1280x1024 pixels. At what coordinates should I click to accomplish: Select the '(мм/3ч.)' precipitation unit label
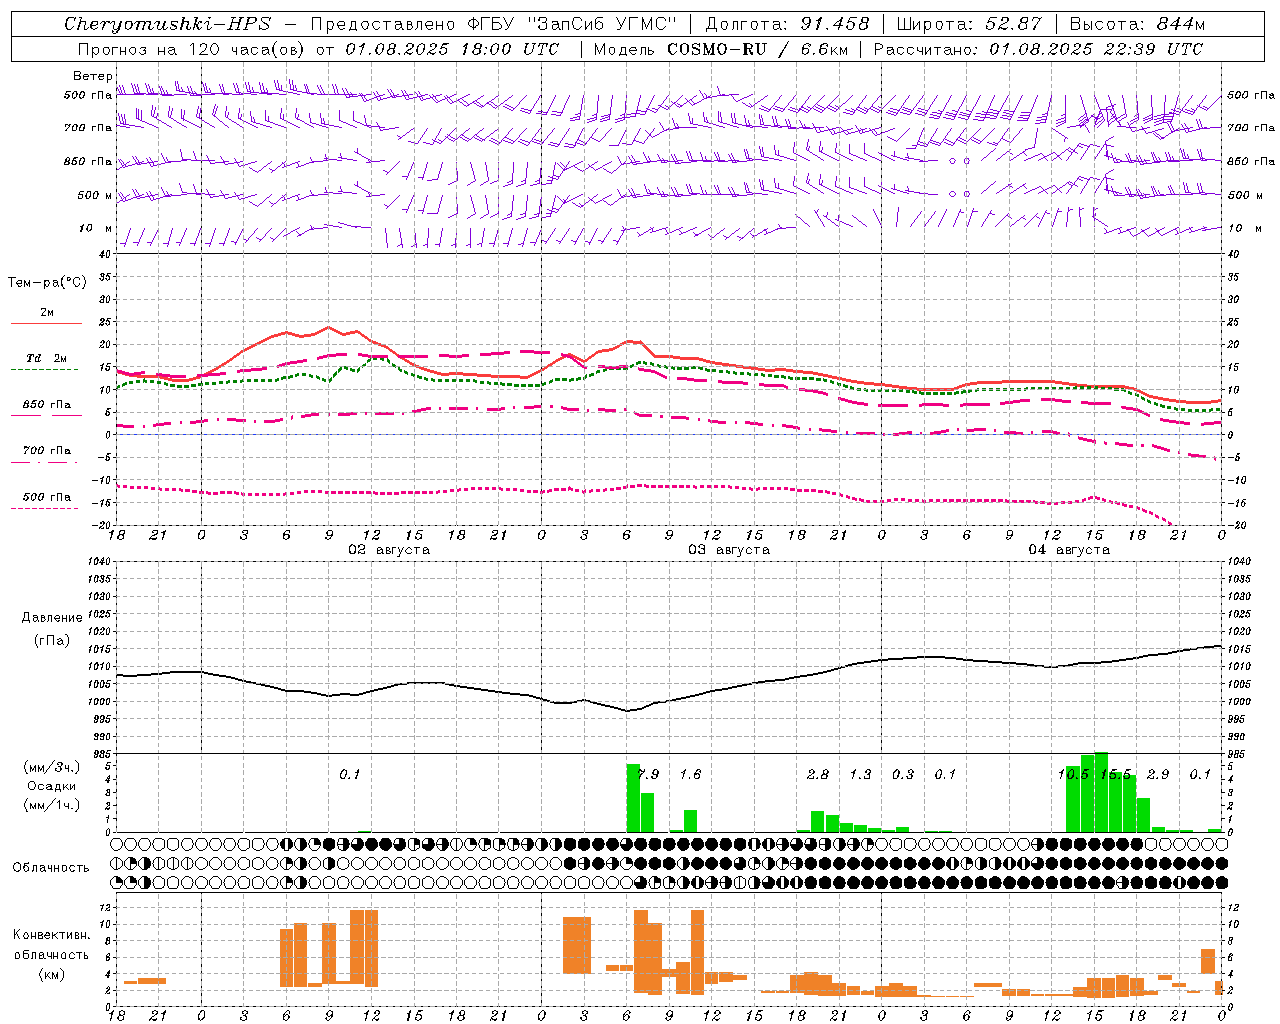(x=52, y=767)
